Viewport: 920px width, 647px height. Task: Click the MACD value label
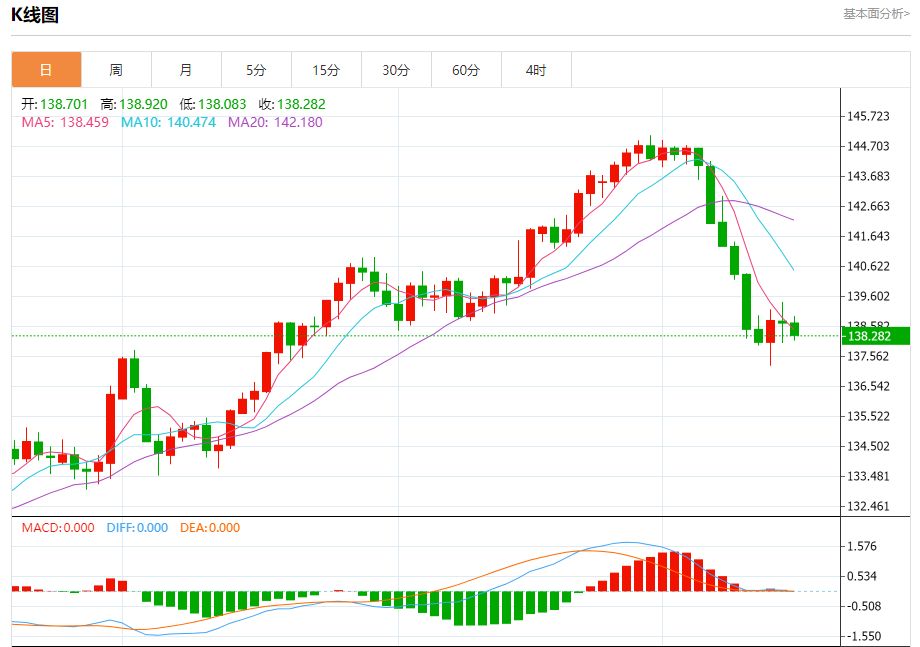click(x=58, y=527)
